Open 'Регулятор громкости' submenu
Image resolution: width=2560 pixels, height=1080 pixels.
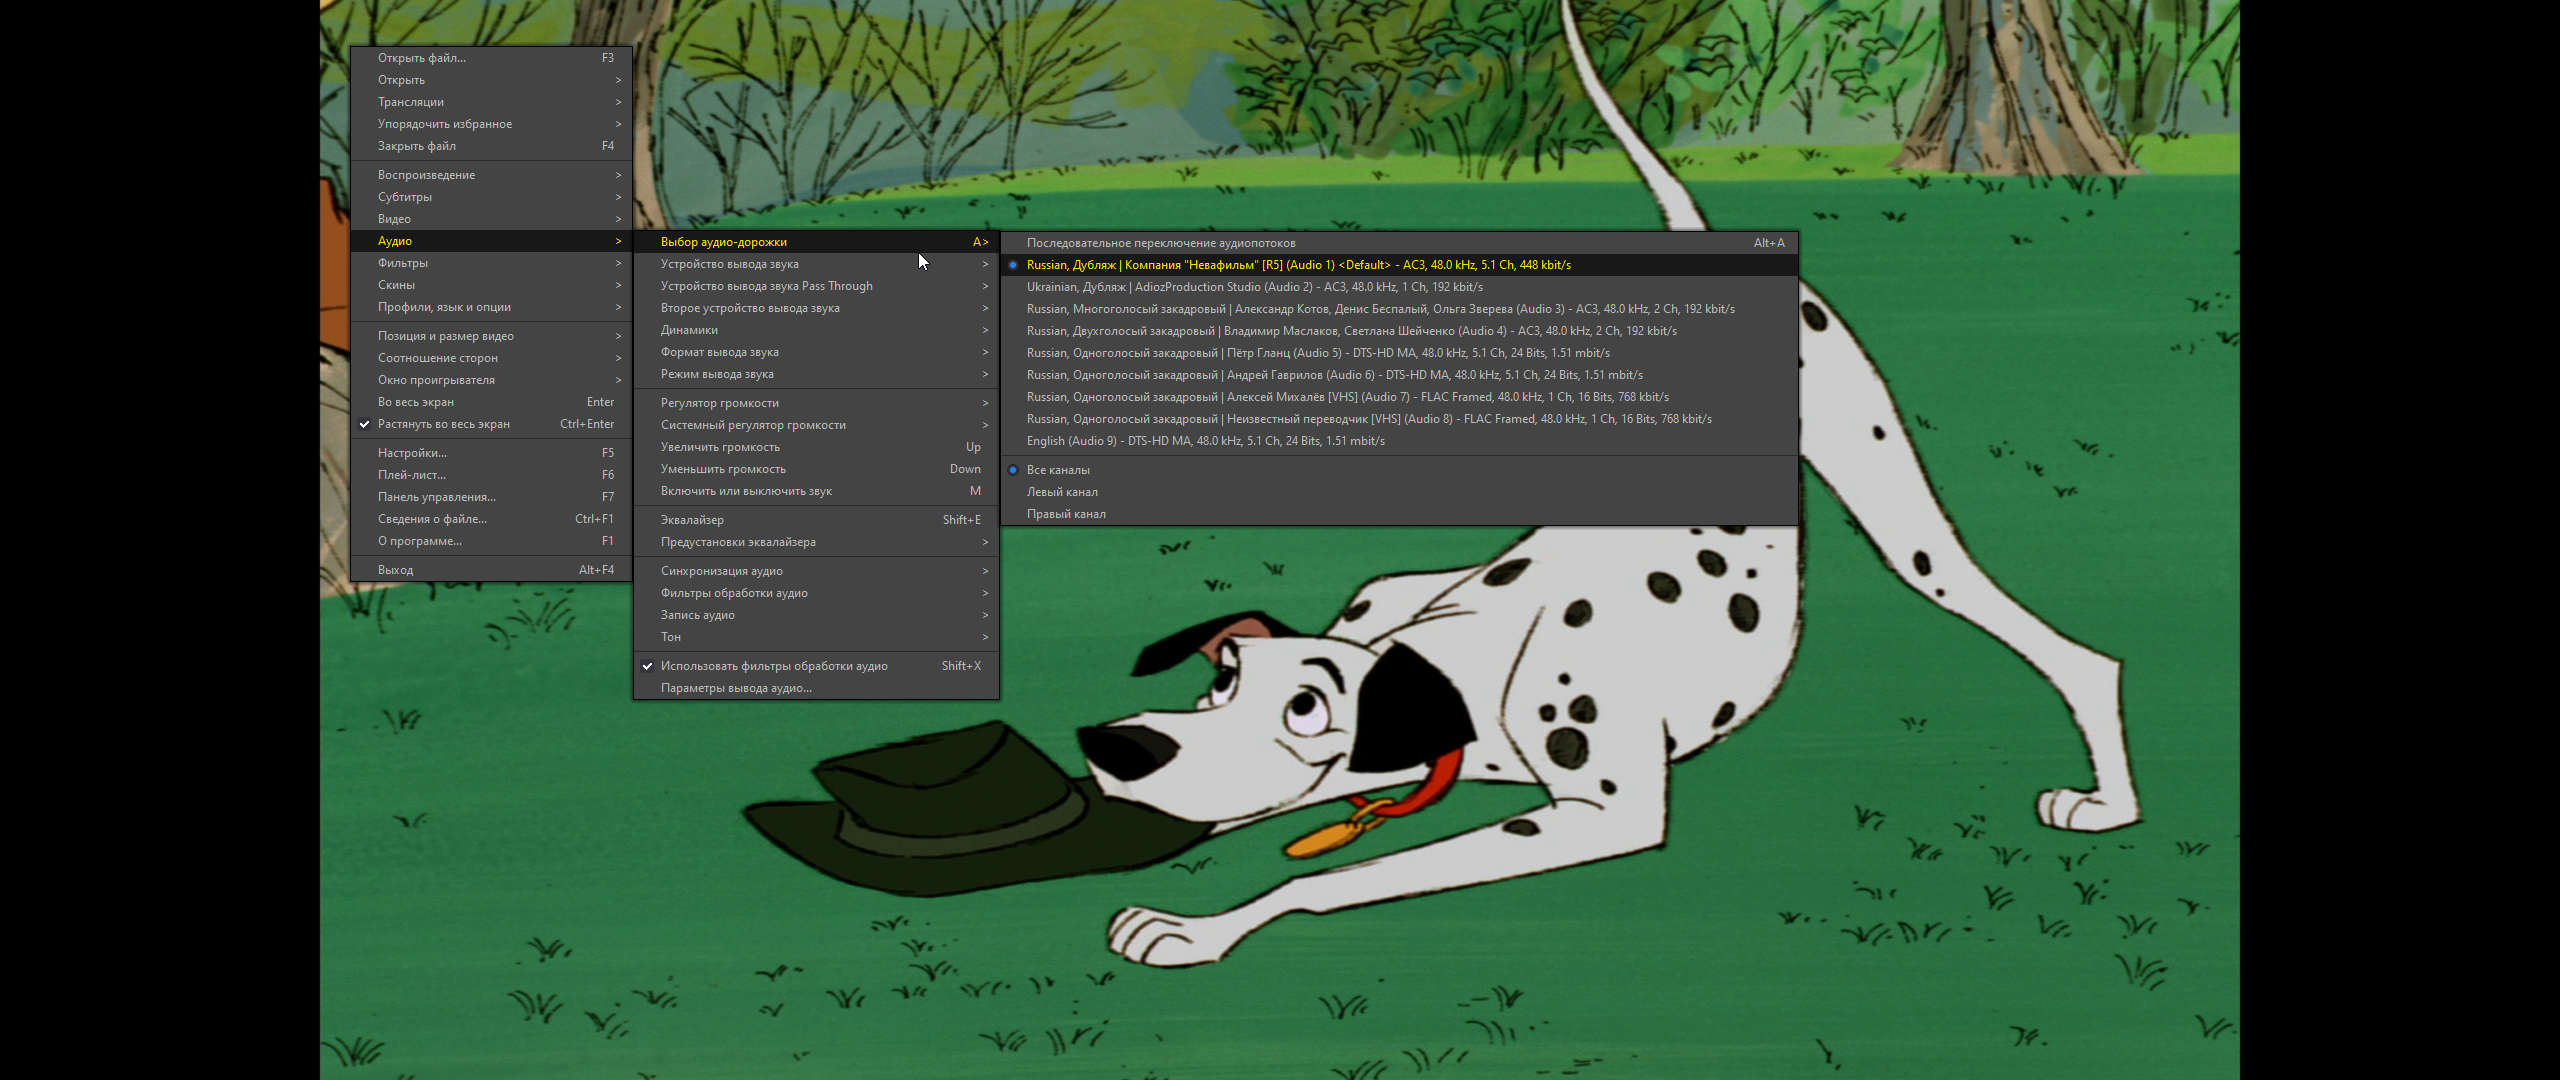click(816, 403)
